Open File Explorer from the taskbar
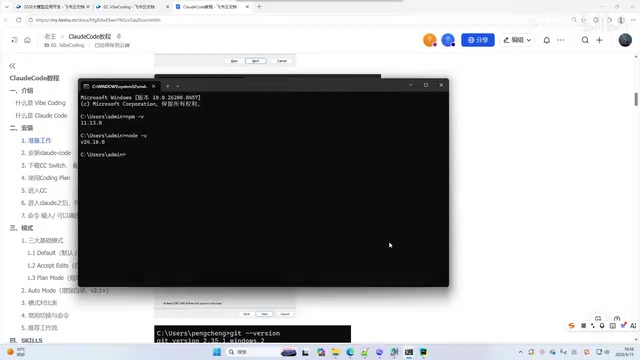This screenshot has width=640, height=360. pyautogui.click(x=336, y=352)
